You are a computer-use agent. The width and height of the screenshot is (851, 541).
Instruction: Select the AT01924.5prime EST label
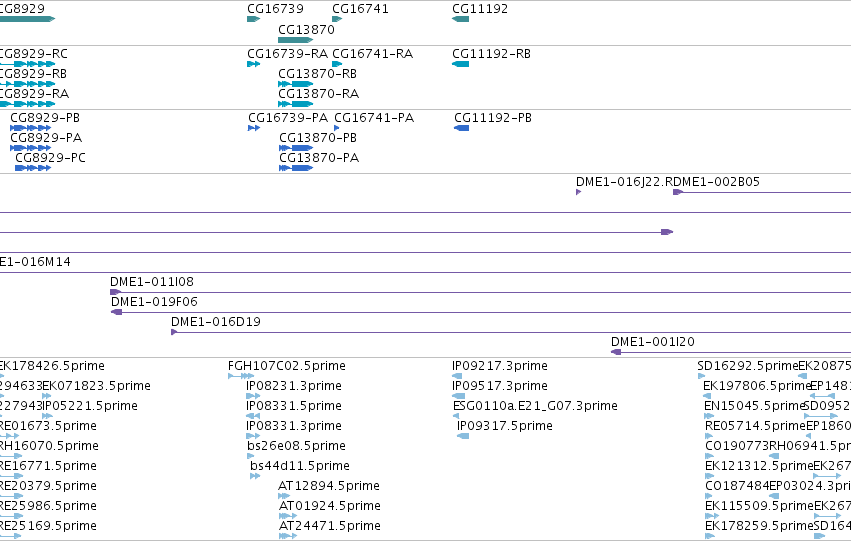(329, 506)
